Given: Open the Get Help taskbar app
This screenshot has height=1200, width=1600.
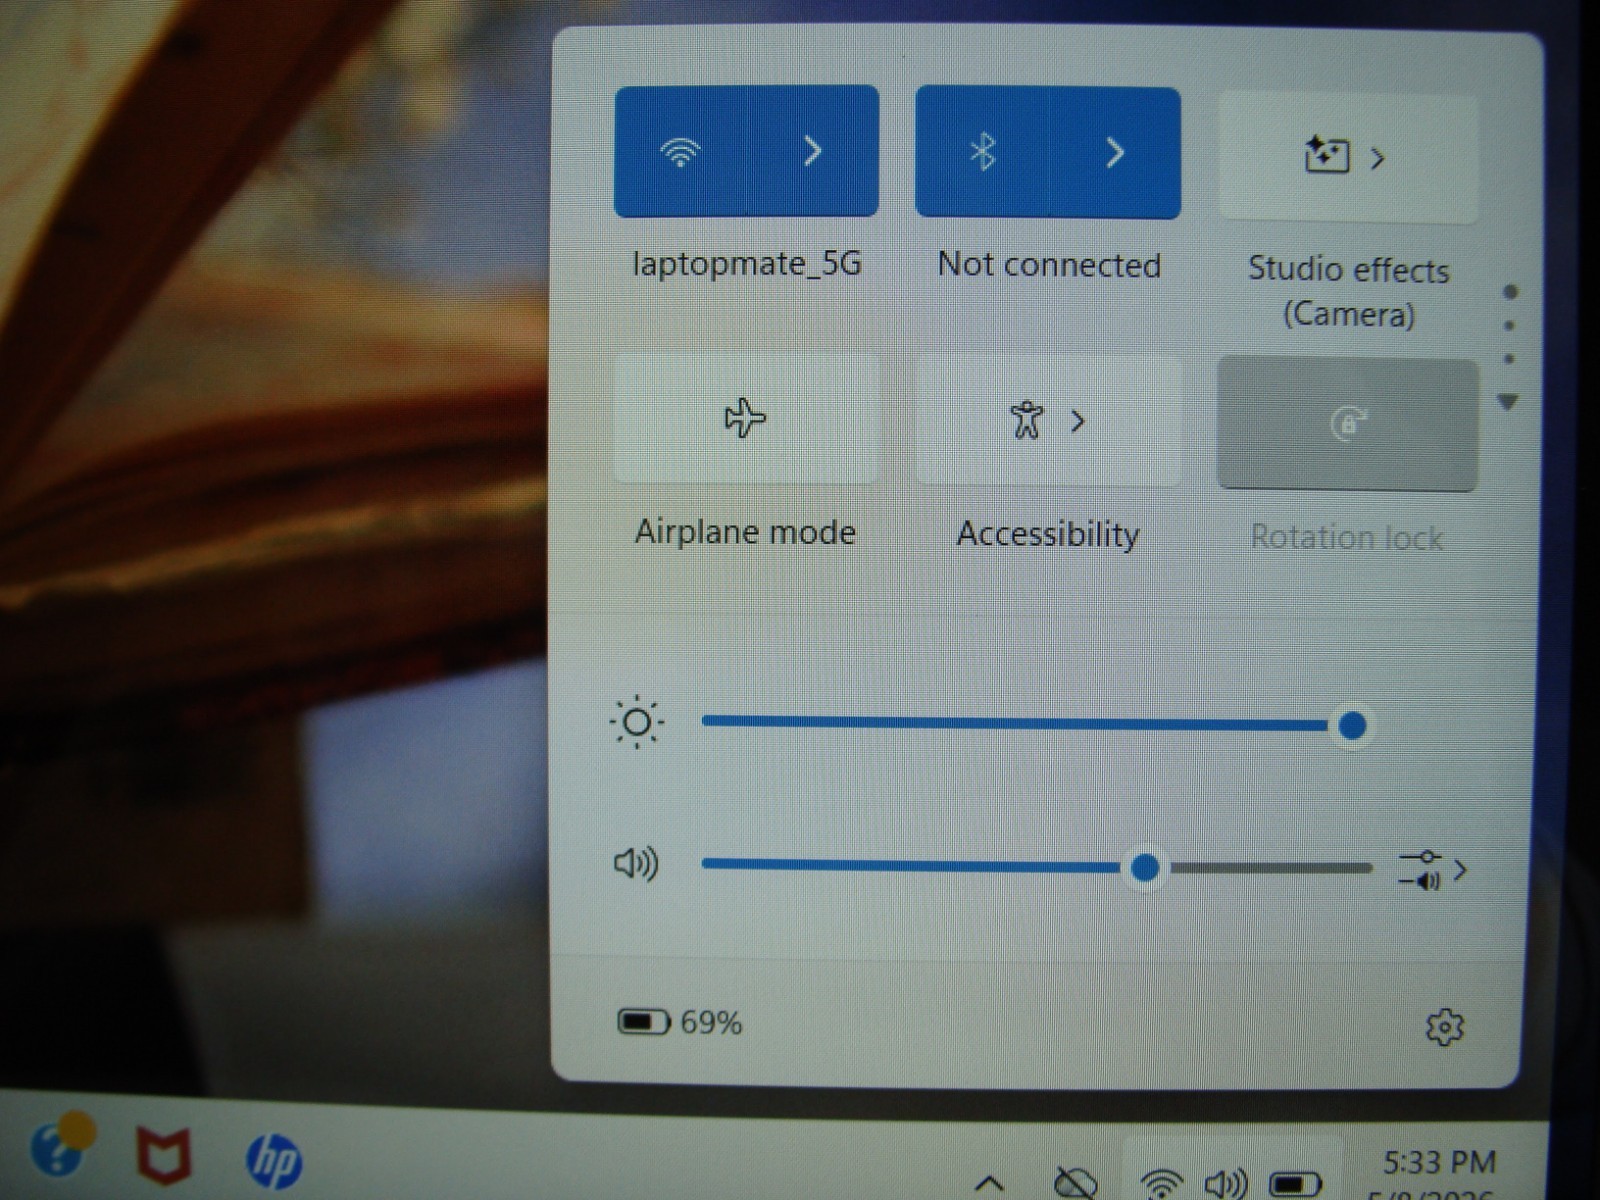Looking at the screenshot, I should point(60,1146).
